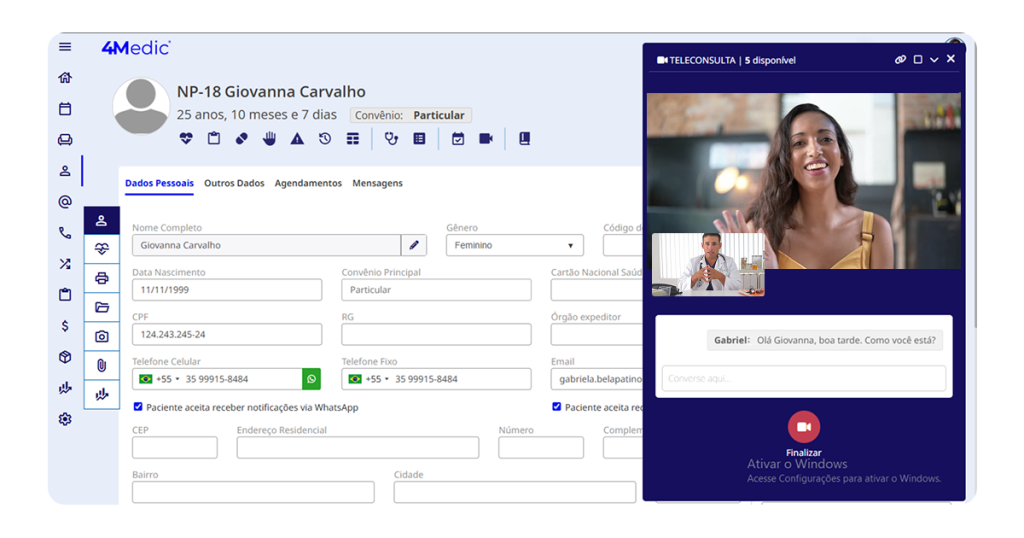
Task: Uncheck the WhatsApp notifications checkbox
Action: coord(138,407)
